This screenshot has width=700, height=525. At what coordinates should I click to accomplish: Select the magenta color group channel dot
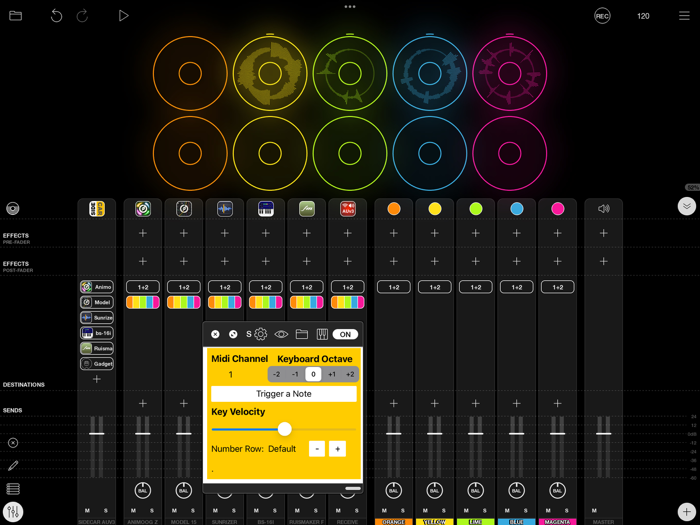pos(558,208)
